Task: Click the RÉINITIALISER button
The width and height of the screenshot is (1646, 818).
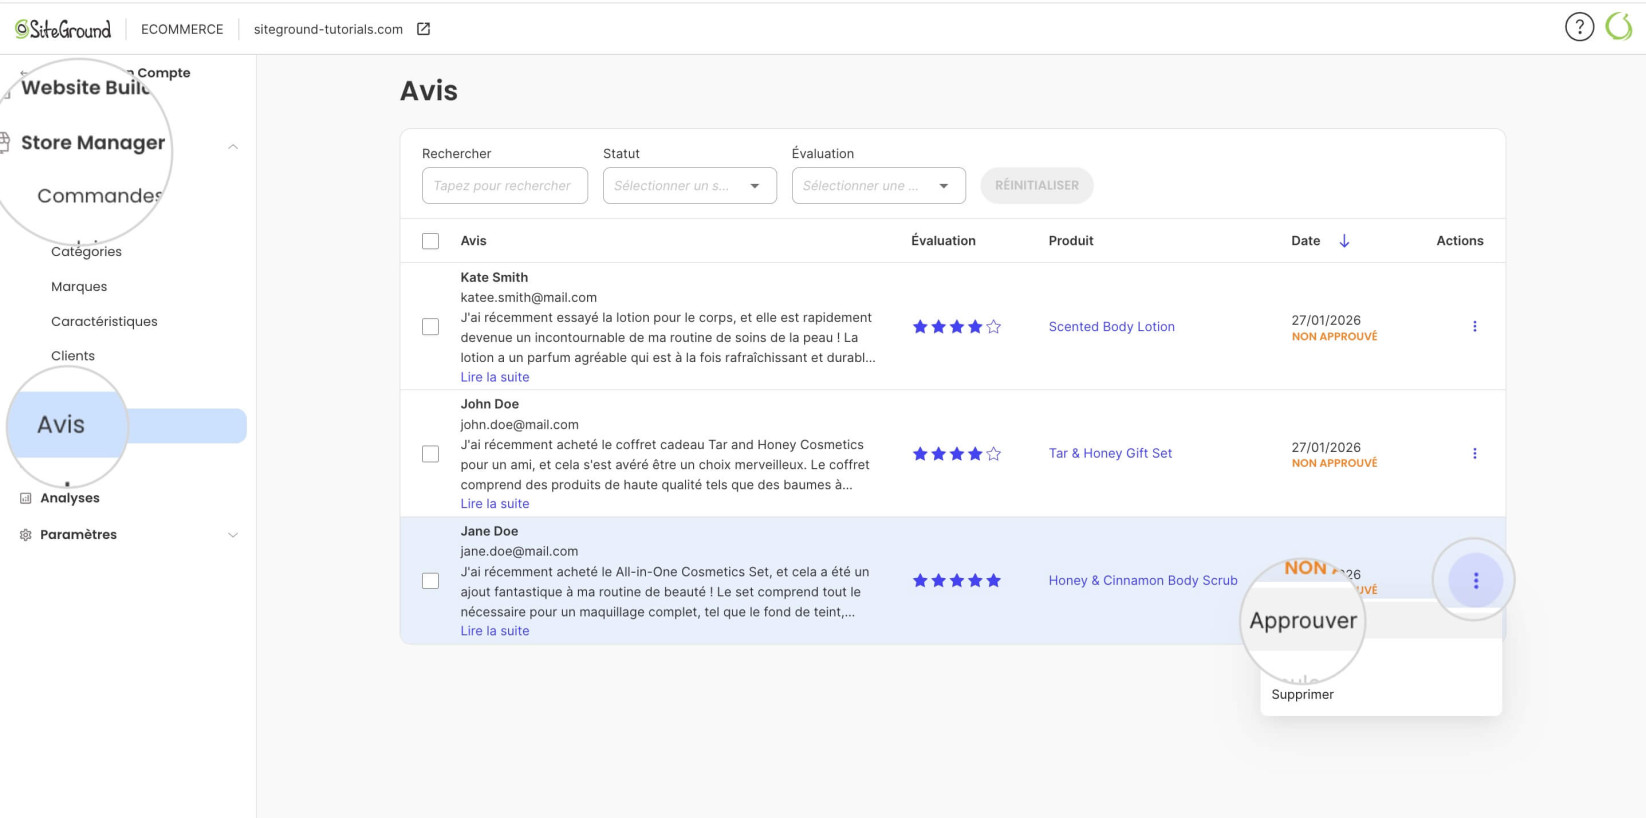Action: click(x=1037, y=186)
